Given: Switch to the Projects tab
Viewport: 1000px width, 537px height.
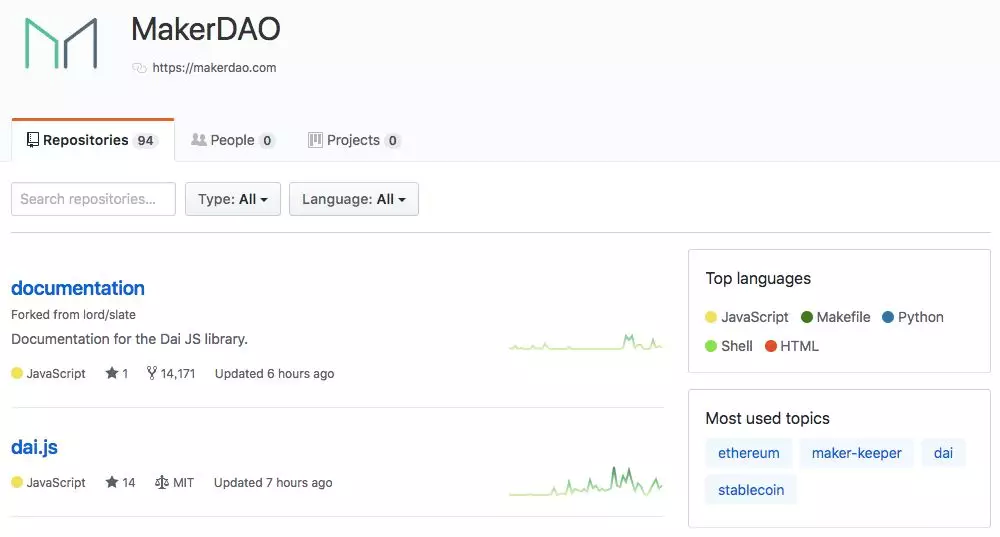Looking at the screenshot, I should point(354,140).
